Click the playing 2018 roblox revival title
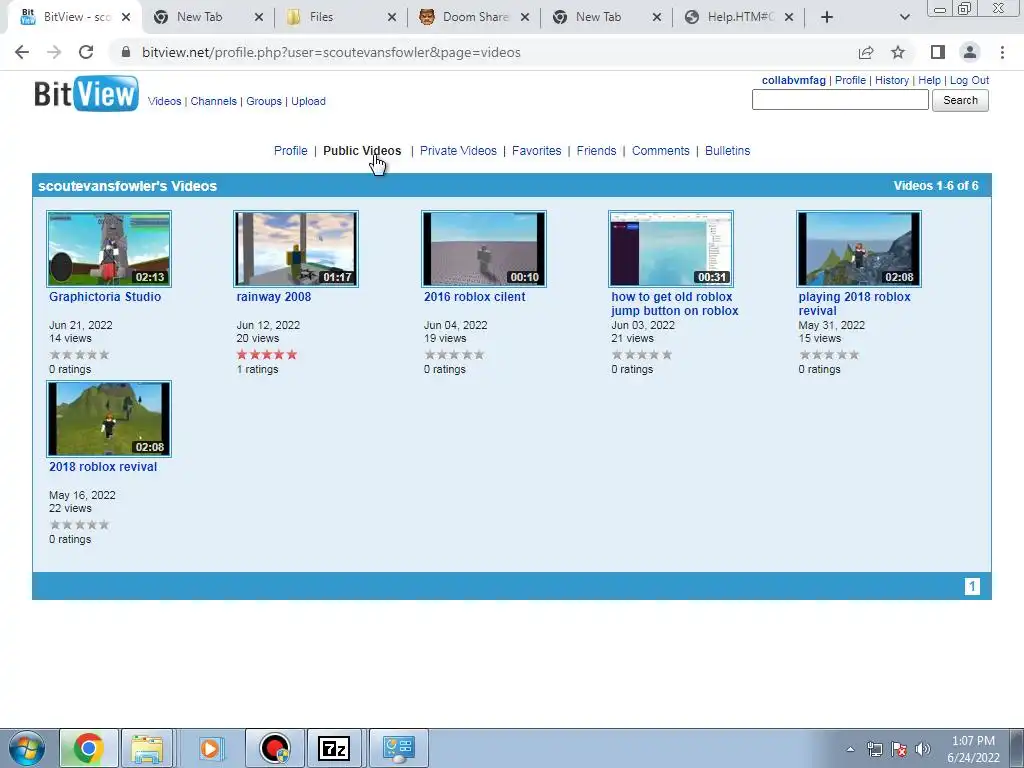1024x768 pixels. click(x=854, y=304)
